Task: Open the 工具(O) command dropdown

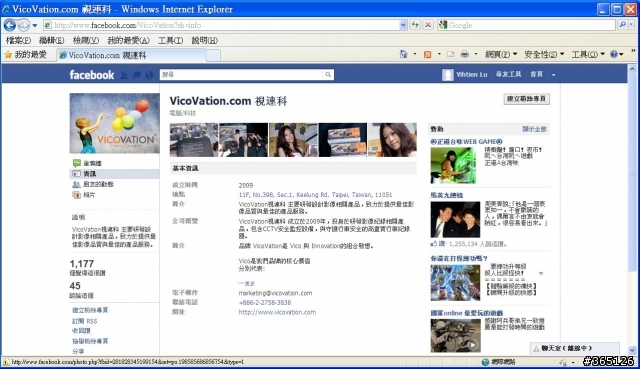Action: coord(588,54)
